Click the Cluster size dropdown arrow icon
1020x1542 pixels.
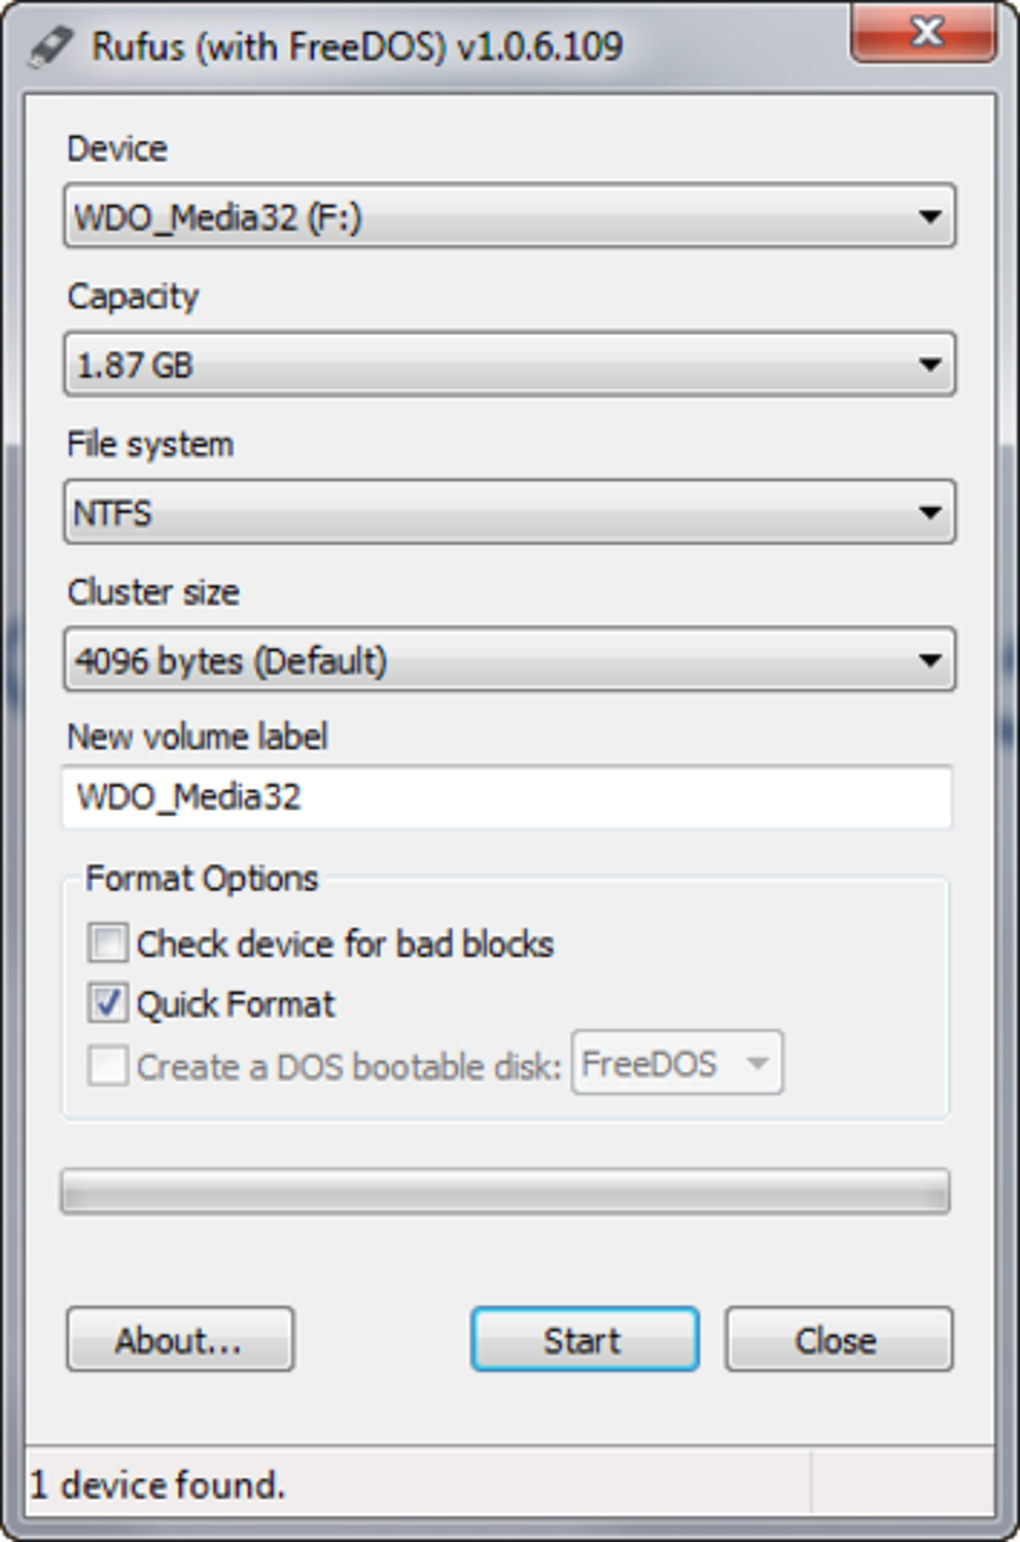pos(929,660)
